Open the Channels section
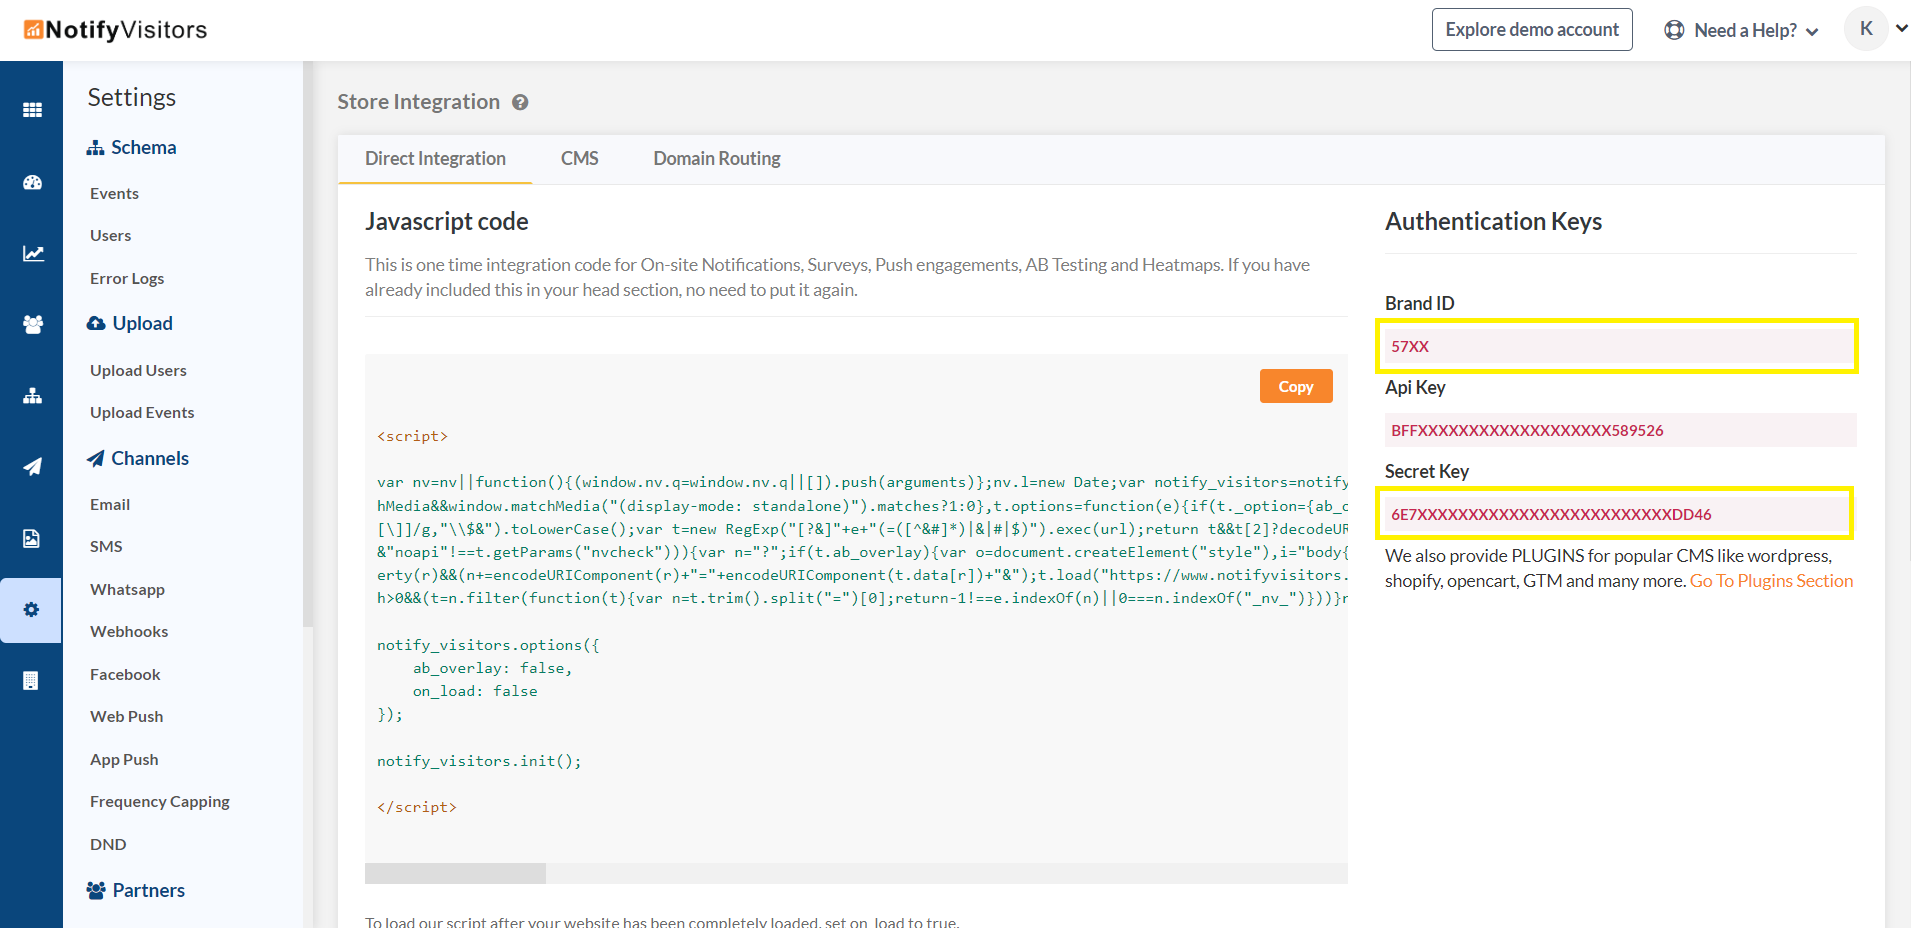Viewport: 1911px width, 928px height. tap(138, 459)
